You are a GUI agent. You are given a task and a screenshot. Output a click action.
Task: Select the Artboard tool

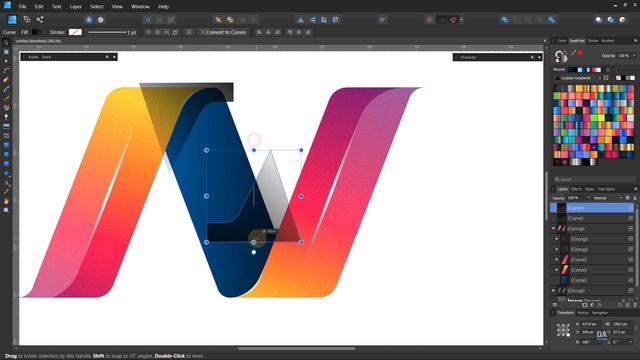(x=6, y=52)
